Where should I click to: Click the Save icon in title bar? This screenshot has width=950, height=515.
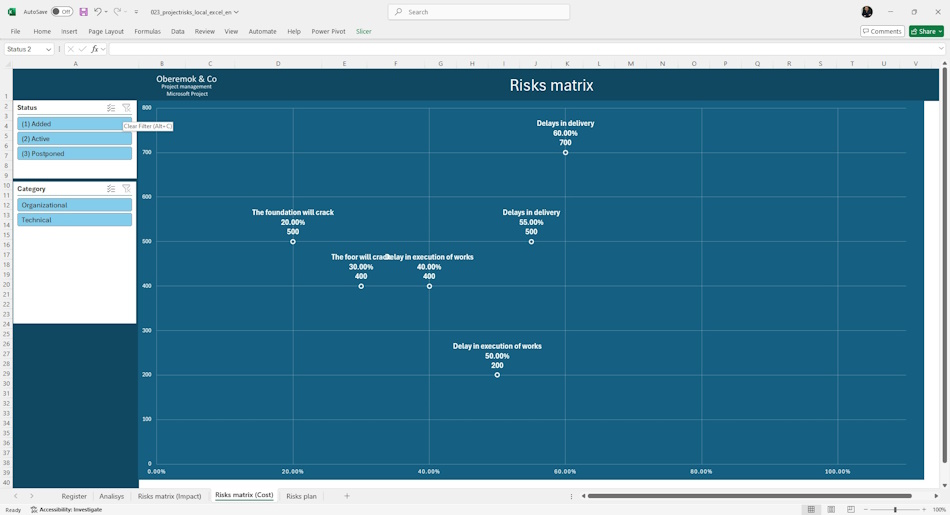pos(84,12)
